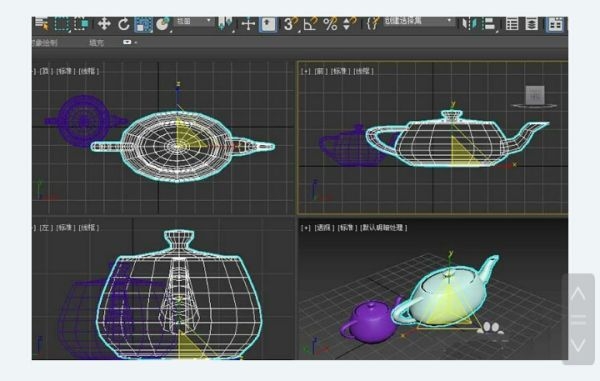Open [标准] menu in the front viewport
The height and width of the screenshot is (381, 600).
pyautogui.click(x=340, y=71)
